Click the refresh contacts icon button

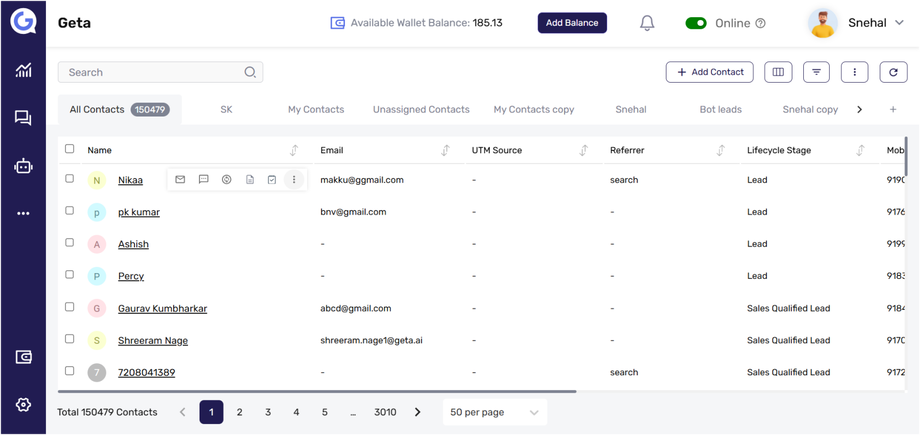click(893, 72)
